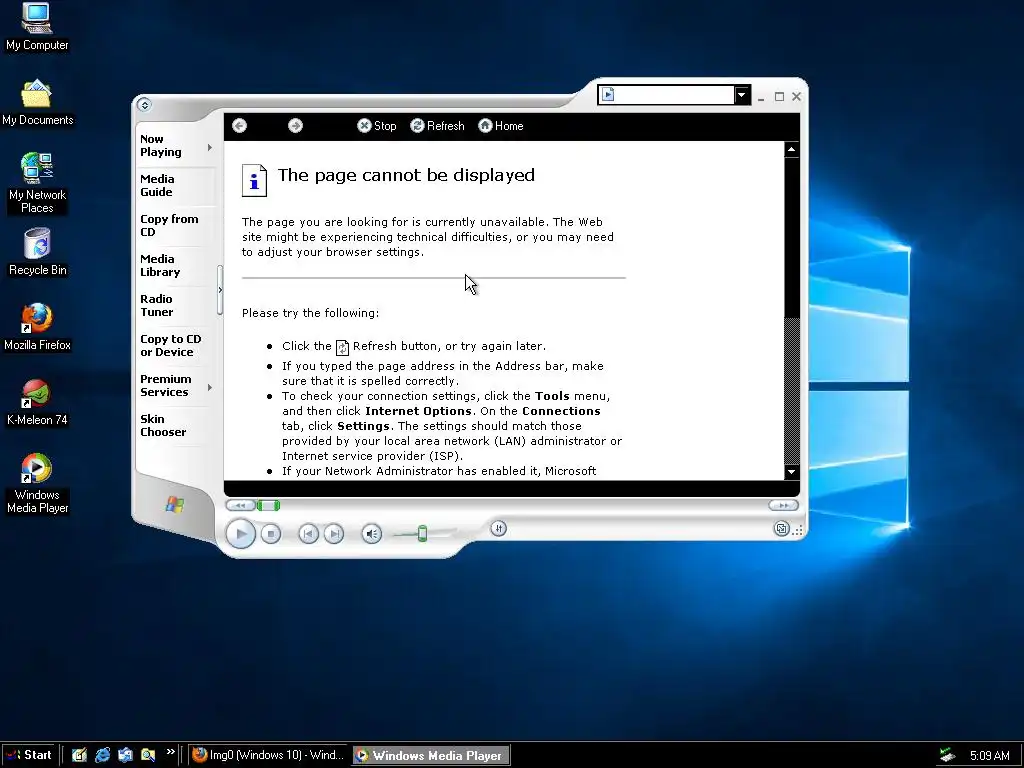The image size is (1024, 768).
Task: Open the Start menu
Action: [x=29, y=755]
